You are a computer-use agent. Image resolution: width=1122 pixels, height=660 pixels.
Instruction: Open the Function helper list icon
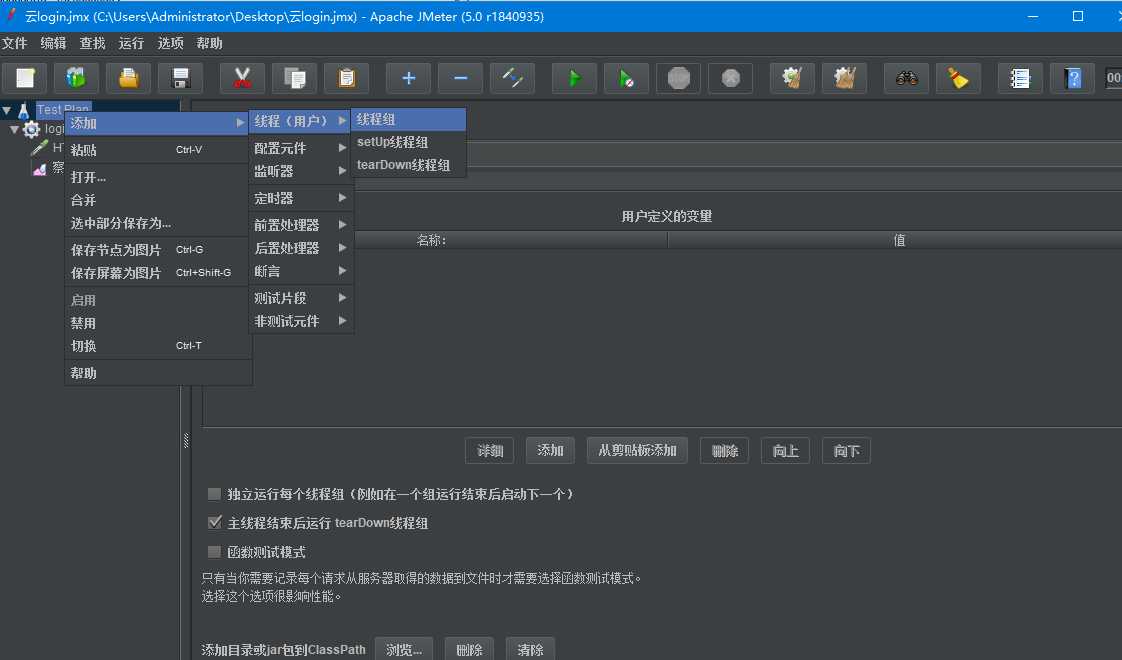[1020, 77]
